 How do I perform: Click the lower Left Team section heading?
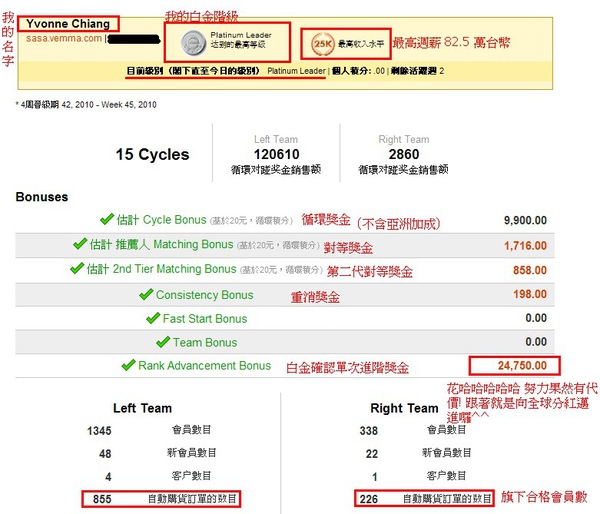point(142,408)
